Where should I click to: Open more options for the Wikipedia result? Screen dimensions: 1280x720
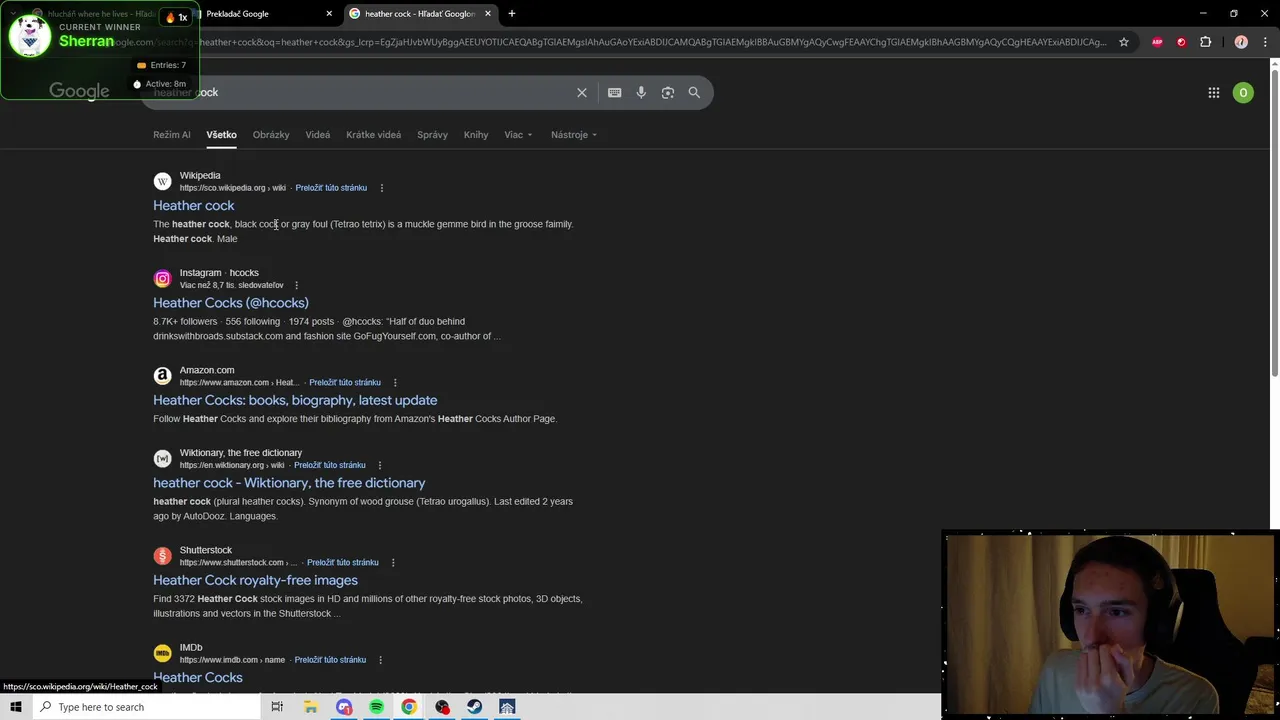381,188
